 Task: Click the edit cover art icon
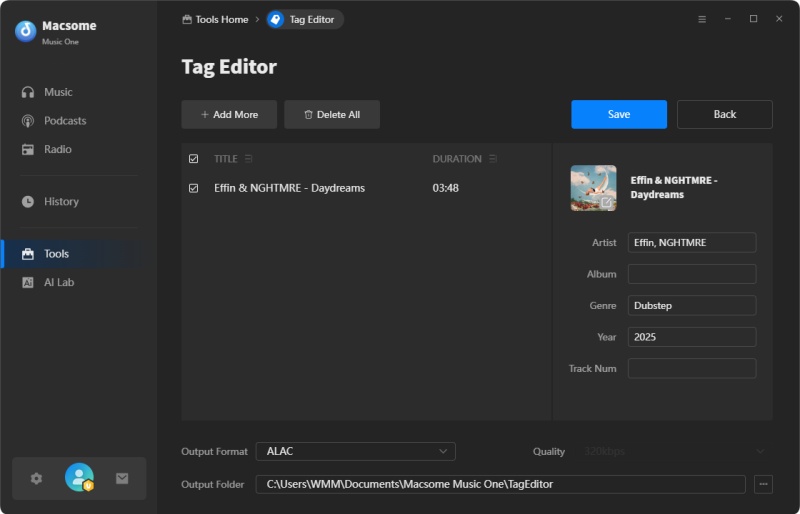[x=606, y=202]
